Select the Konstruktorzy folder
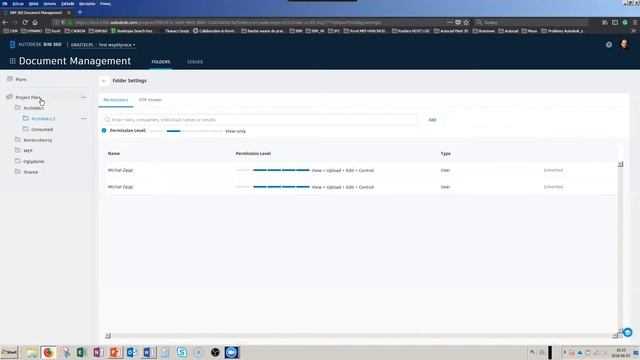The height and width of the screenshot is (360, 640). [x=38, y=140]
